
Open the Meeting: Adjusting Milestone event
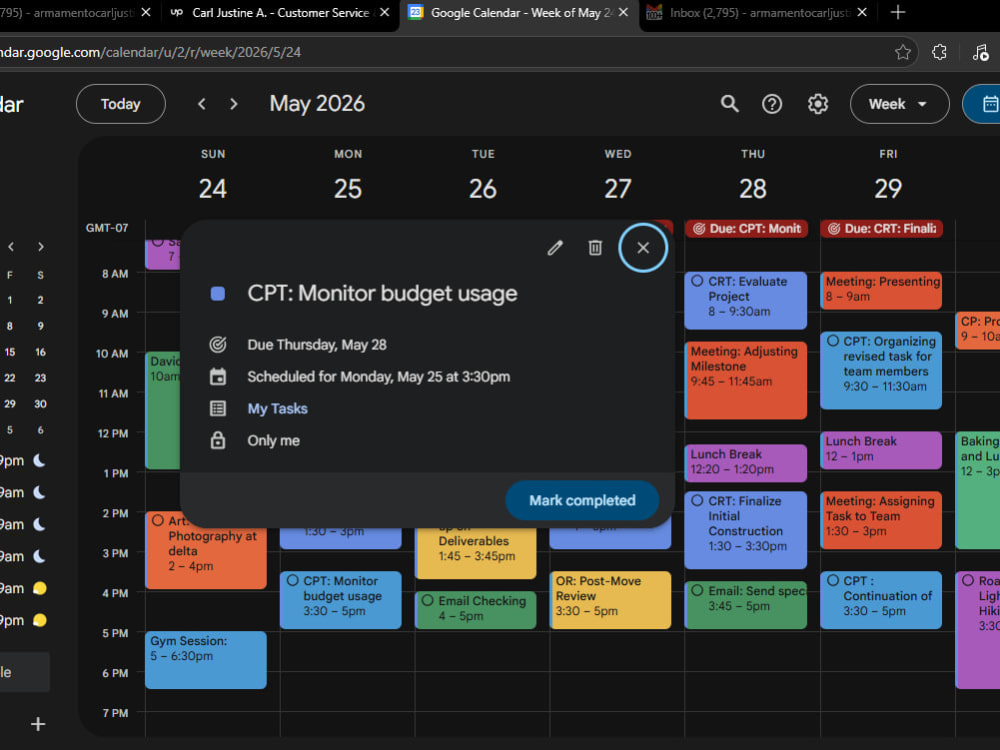coord(746,380)
